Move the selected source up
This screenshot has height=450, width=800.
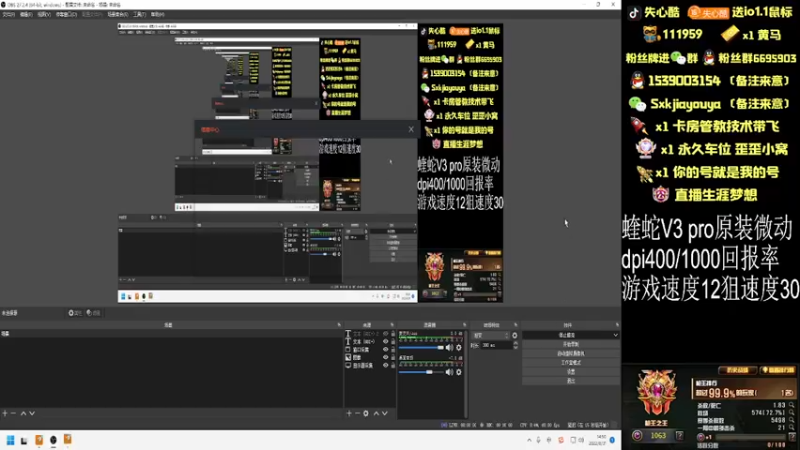point(376,413)
